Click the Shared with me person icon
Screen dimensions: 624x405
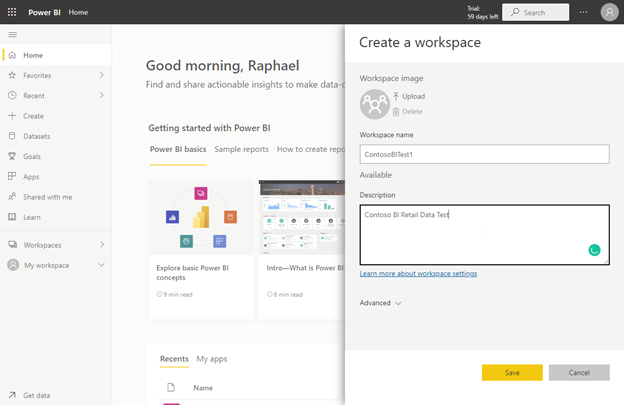(x=12, y=197)
